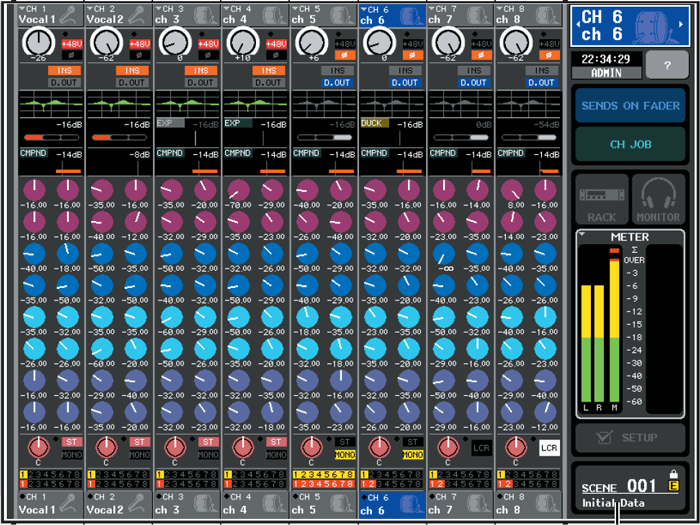Open the RACK equipment icon button
This screenshot has height=525, width=700.
tap(602, 199)
